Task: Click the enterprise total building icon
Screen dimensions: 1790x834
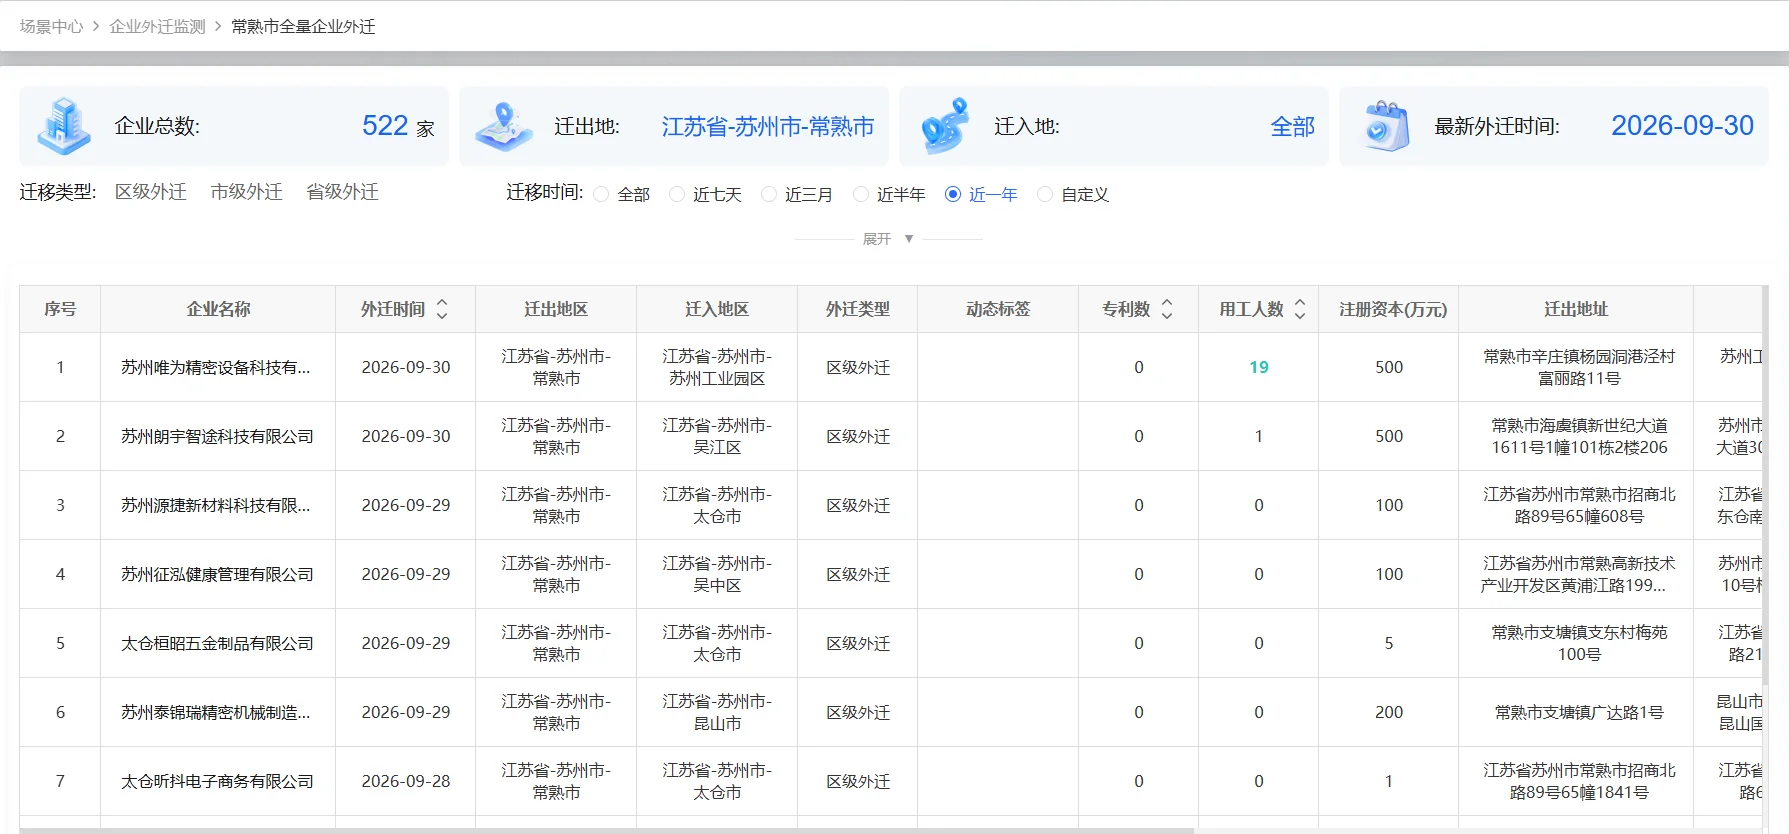Action: pos(64,126)
